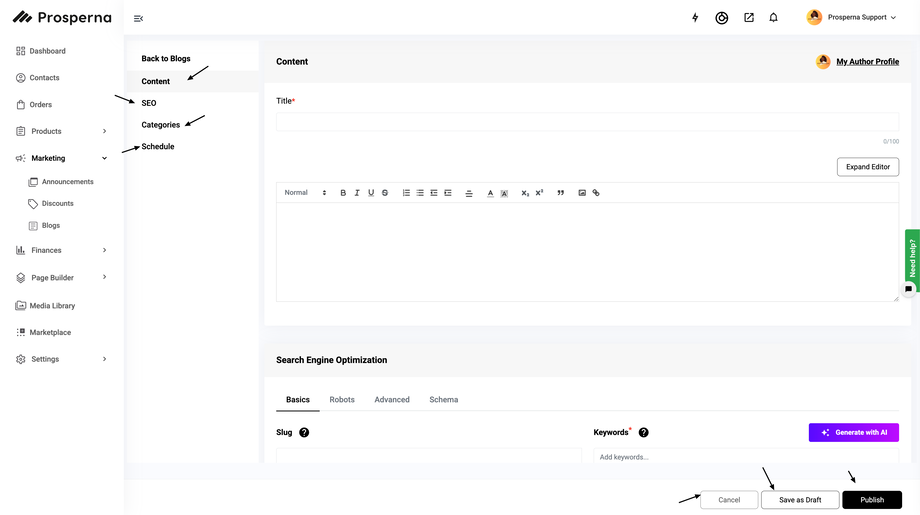Click Save as Draft button
Viewport: 920px width, 515px height.
coord(800,500)
